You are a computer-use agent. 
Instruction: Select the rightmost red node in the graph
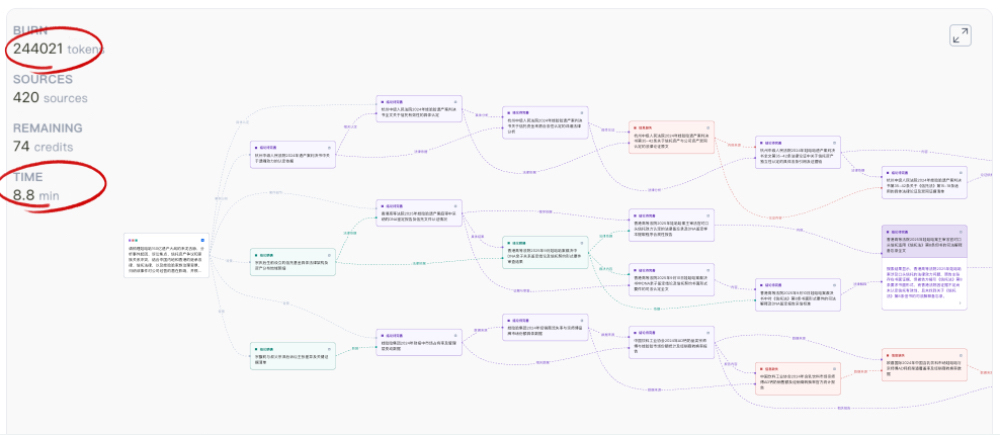tap(924, 365)
